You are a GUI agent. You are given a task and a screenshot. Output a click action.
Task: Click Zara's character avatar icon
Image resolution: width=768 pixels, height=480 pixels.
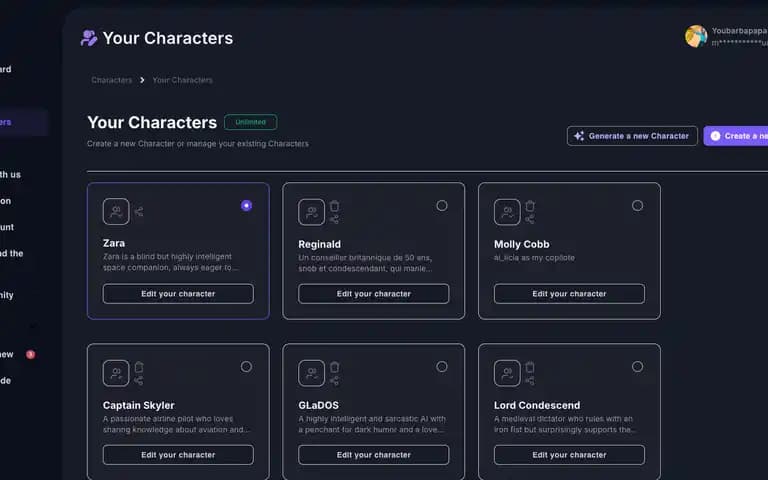coord(116,212)
